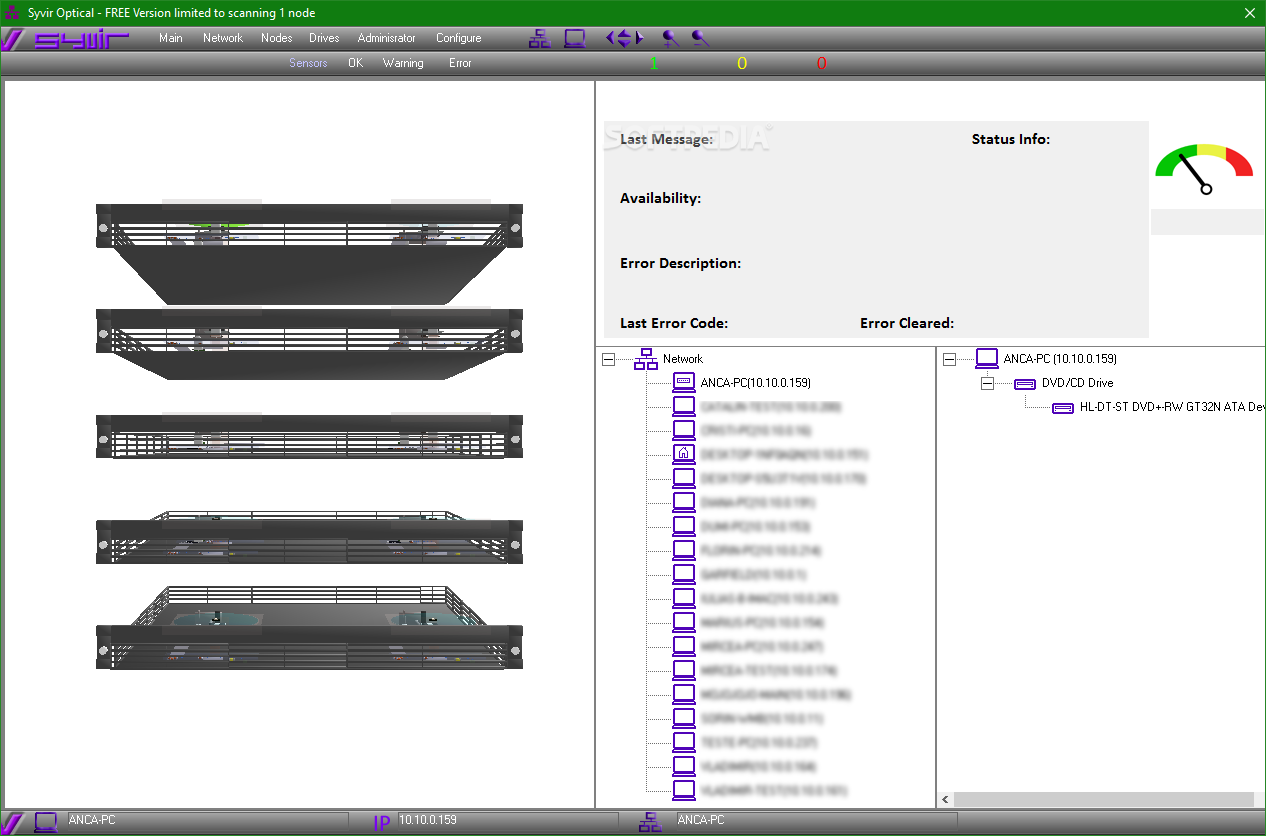Open the Nodes menu
This screenshot has height=836, width=1266.
click(277, 38)
